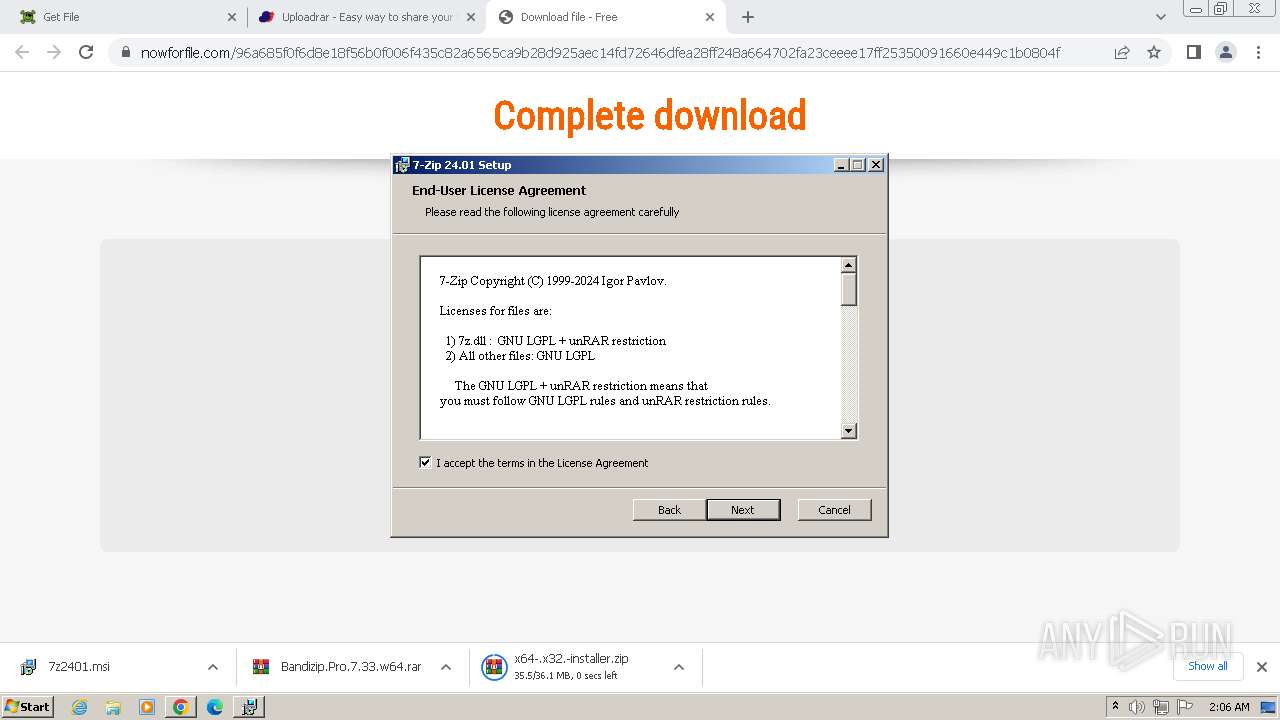Reload the current page
Image resolution: width=1280 pixels, height=720 pixels.
coord(86,52)
